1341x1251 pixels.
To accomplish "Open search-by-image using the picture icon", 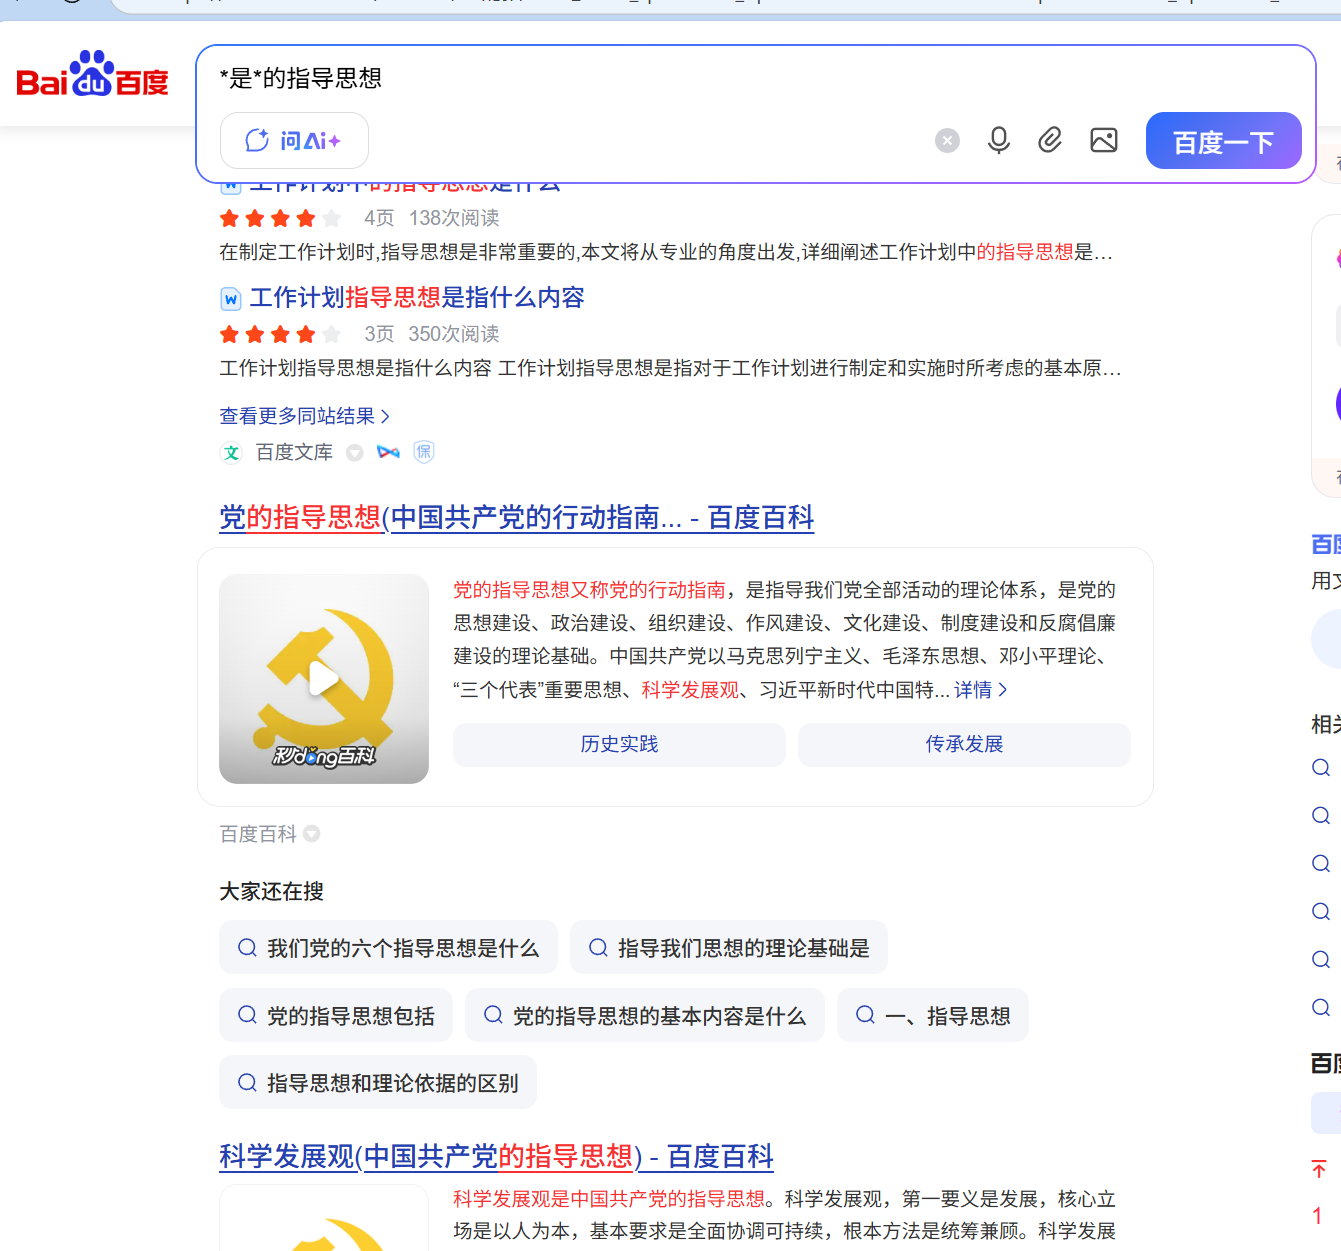I will (1103, 140).
